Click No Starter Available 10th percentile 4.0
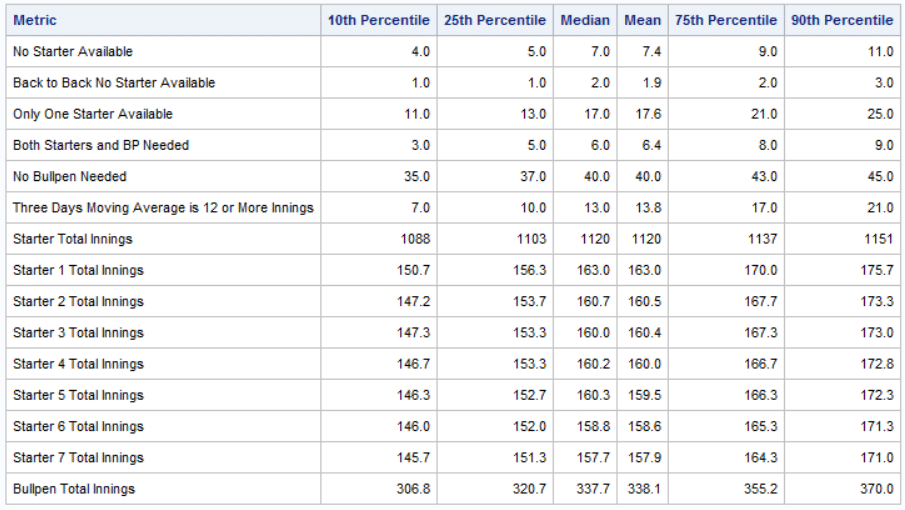 point(421,51)
